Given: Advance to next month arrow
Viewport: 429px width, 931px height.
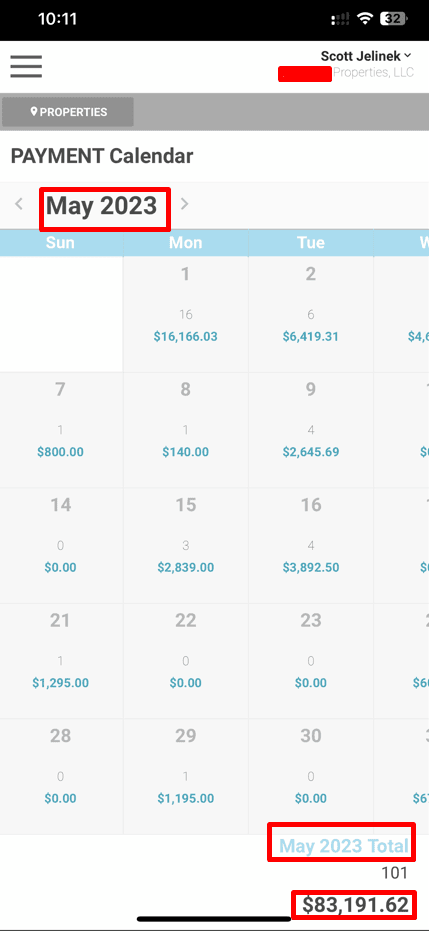Looking at the screenshot, I should pyautogui.click(x=184, y=204).
